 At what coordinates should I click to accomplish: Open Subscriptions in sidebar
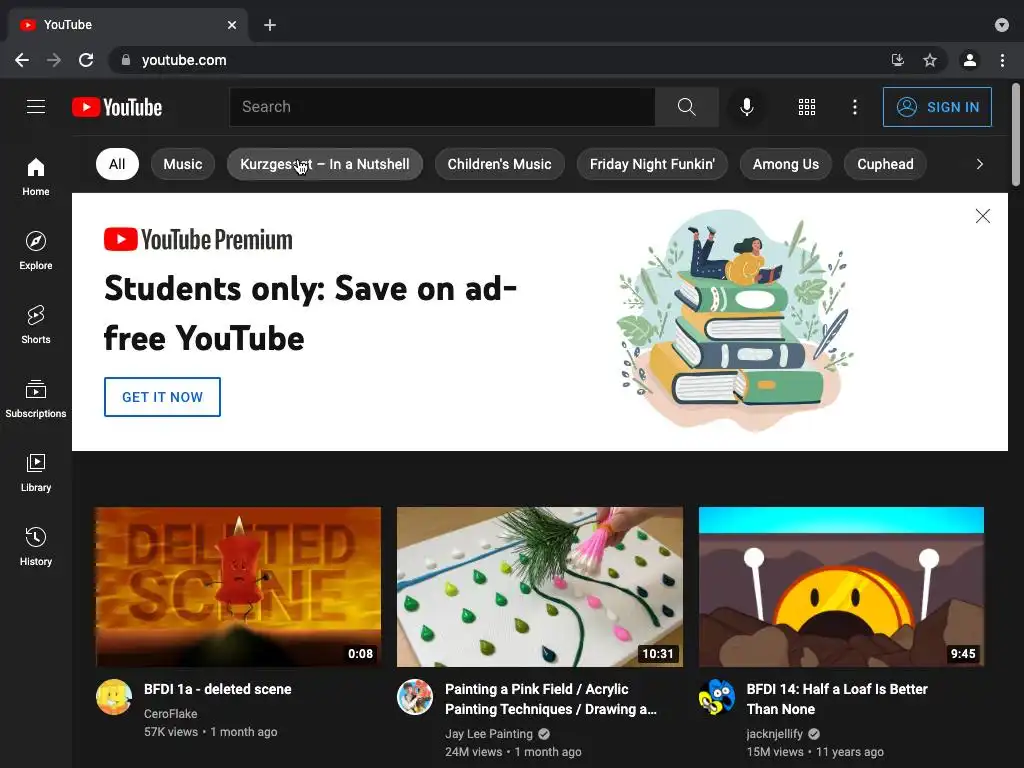click(36, 398)
